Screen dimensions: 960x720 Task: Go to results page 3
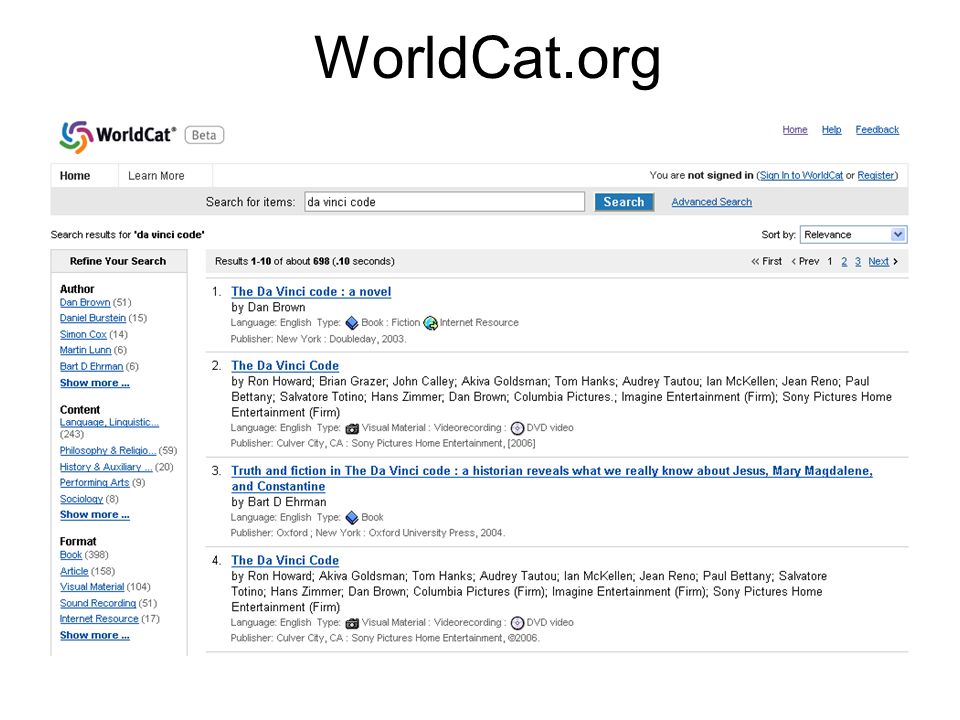[x=858, y=261]
